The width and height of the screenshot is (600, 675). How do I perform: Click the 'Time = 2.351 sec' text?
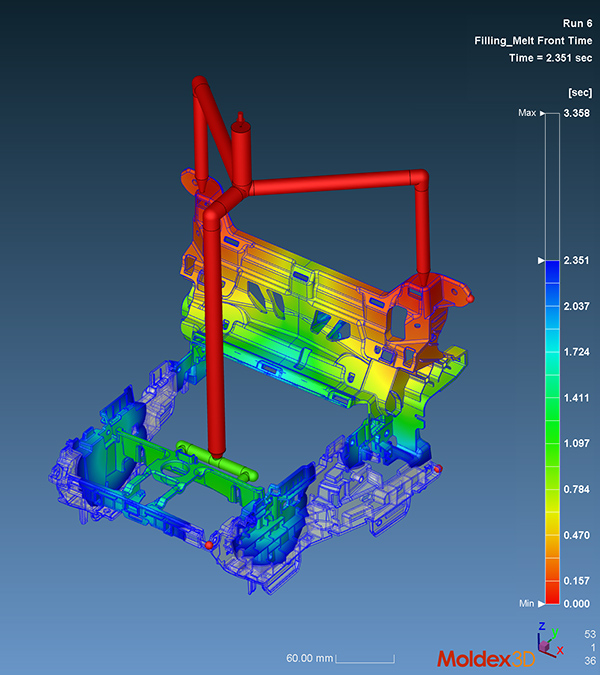click(551, 58)
